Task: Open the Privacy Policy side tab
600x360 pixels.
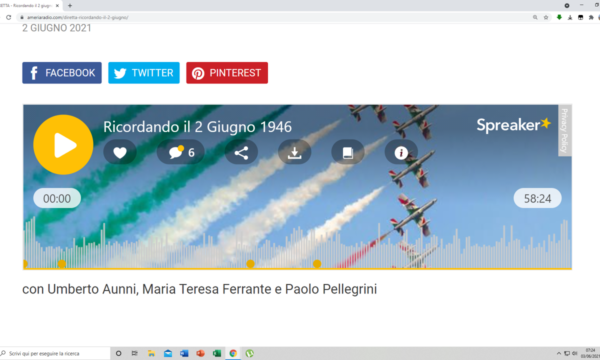Action: point(564,130)
